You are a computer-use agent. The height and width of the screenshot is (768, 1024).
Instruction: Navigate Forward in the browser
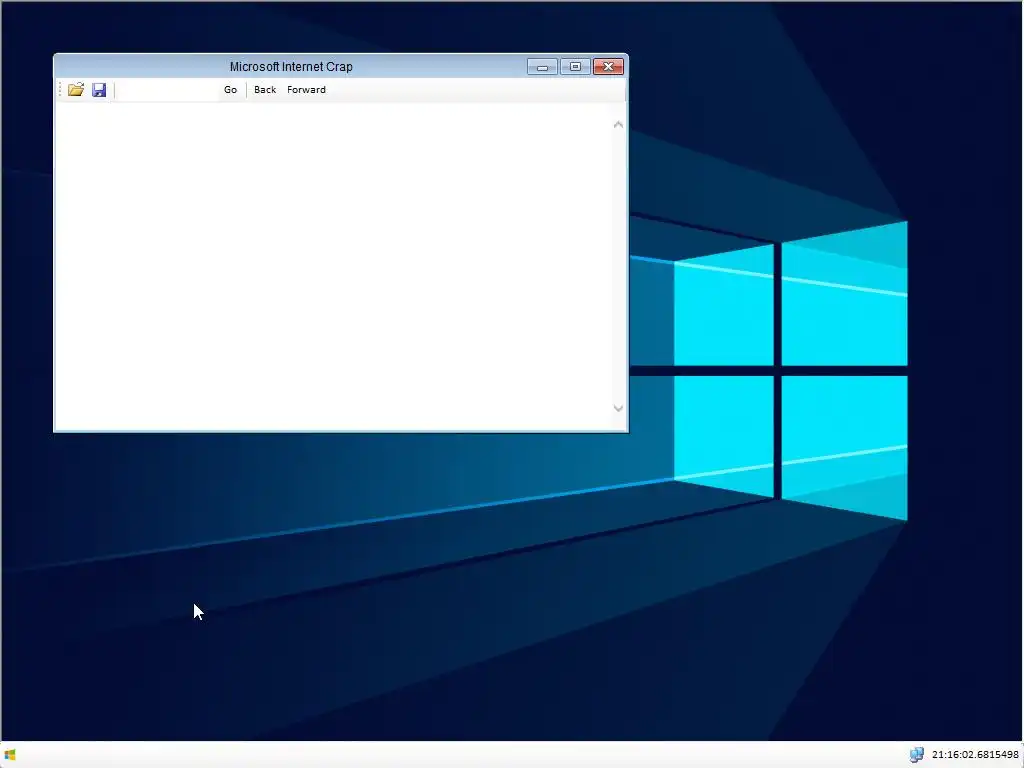coord(306,89)
